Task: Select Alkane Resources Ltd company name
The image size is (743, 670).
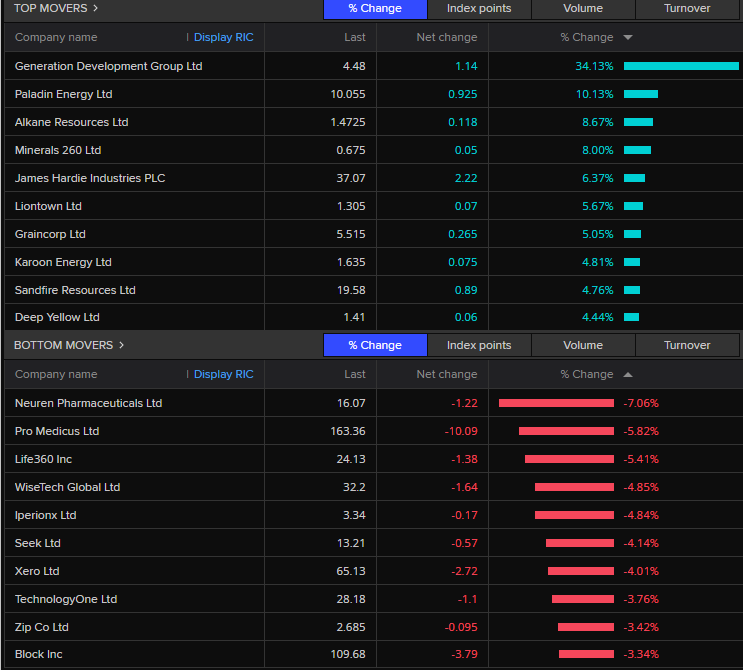Action: click(72, 122)
